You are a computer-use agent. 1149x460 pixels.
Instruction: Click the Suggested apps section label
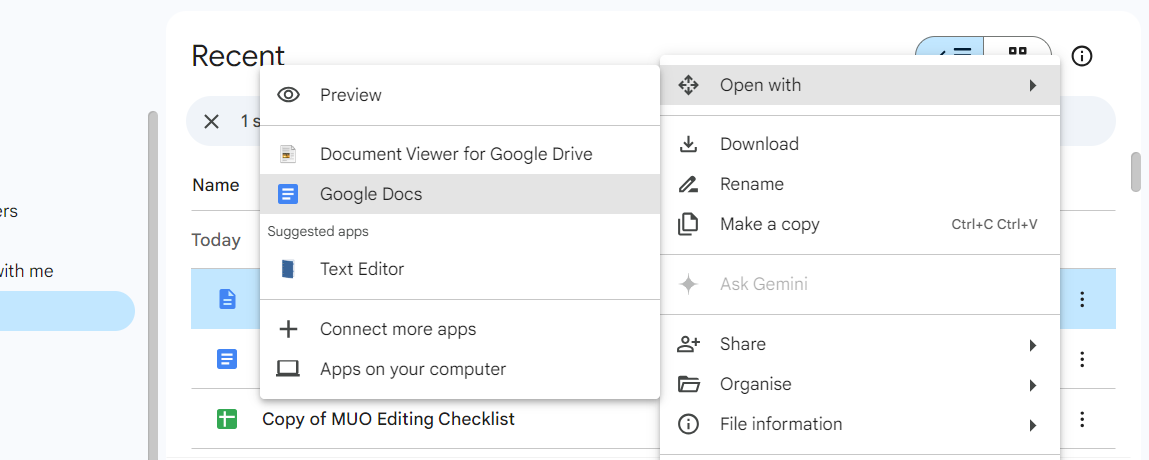pos(318,231)
